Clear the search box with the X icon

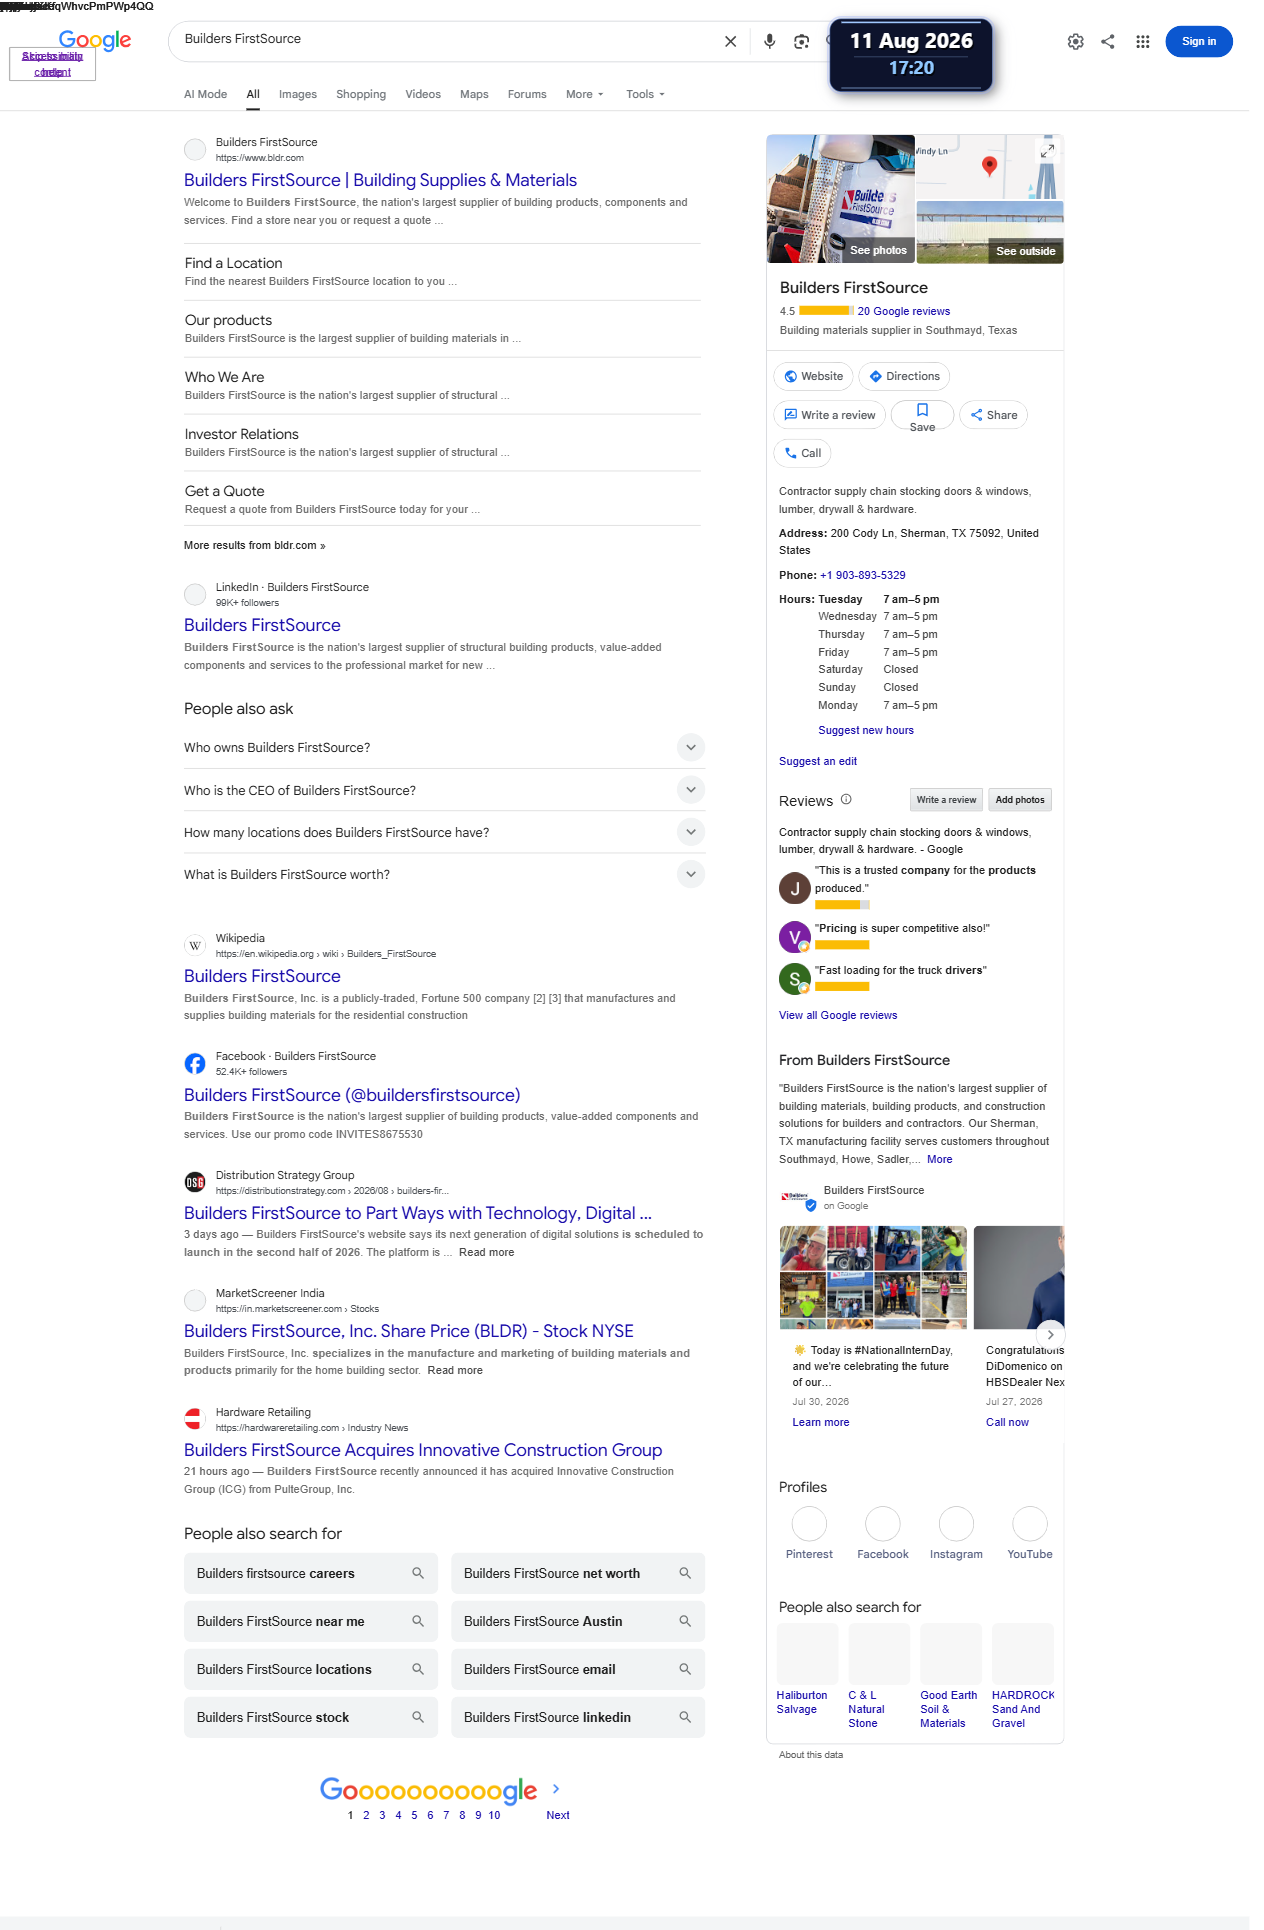click(730, 41)
